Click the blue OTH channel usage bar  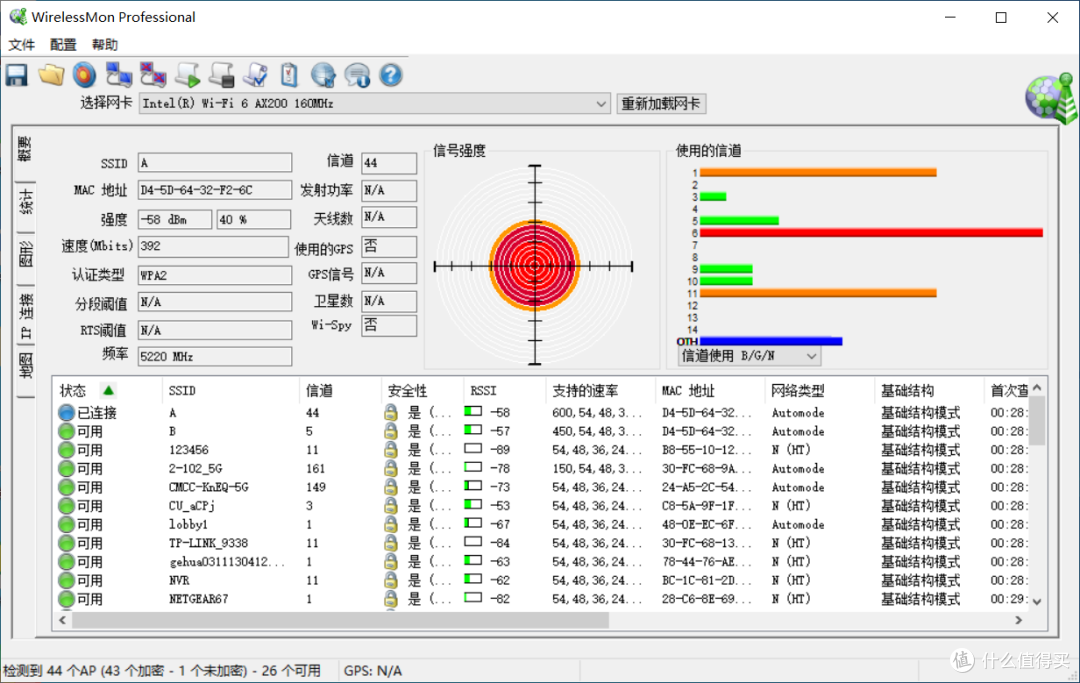click(x=771, y=341)
